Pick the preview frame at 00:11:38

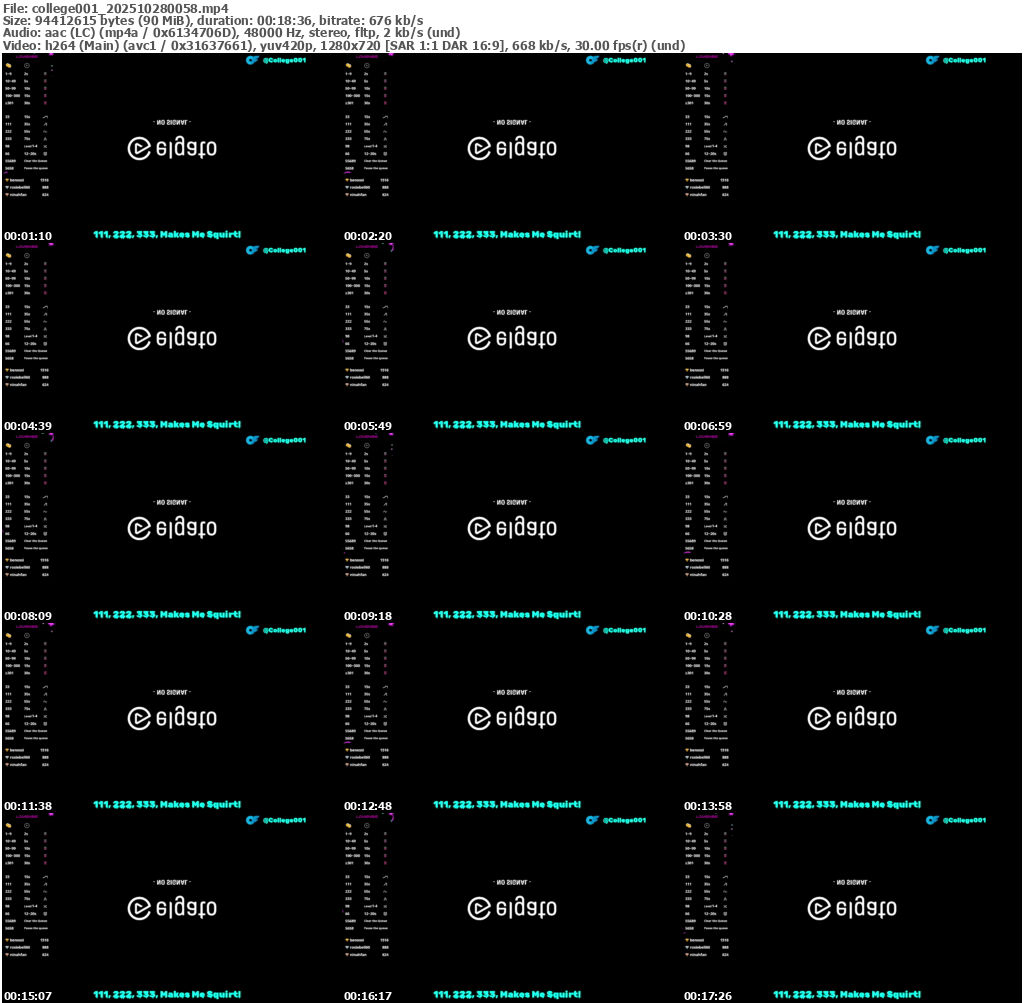click(172, 718)
